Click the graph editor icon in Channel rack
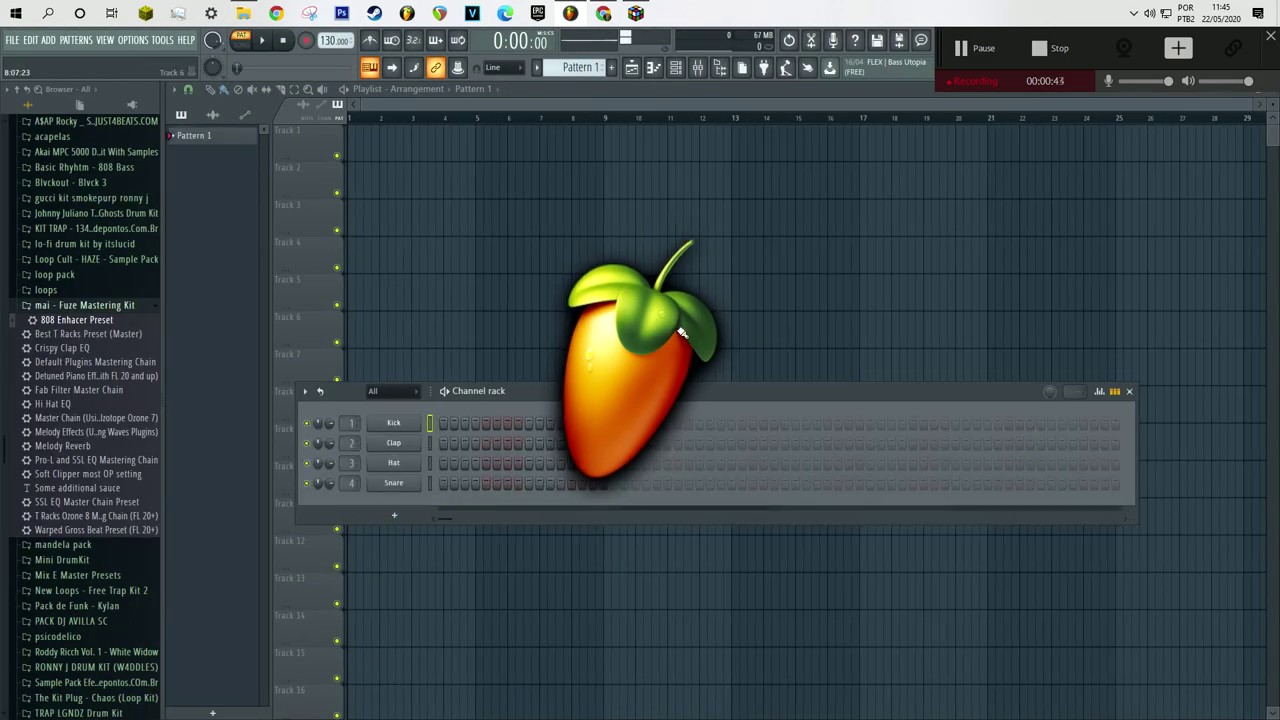The height and width of the screenshot is (720, 1280). (x=1099, y=391)
